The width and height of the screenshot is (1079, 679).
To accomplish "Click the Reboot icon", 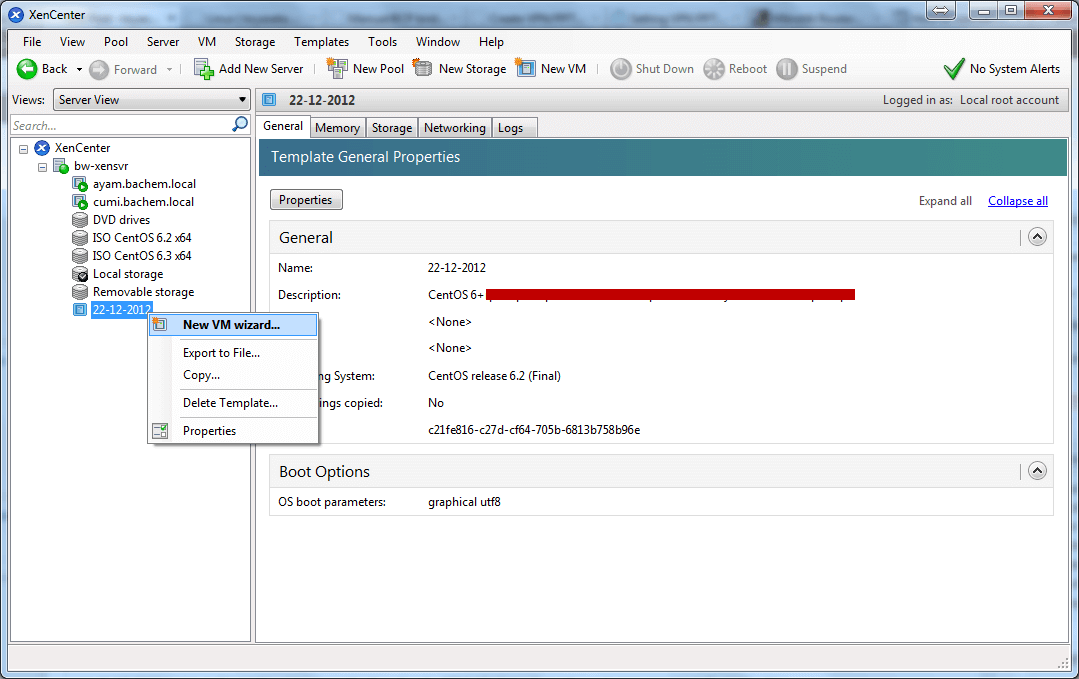I will 714,69.
